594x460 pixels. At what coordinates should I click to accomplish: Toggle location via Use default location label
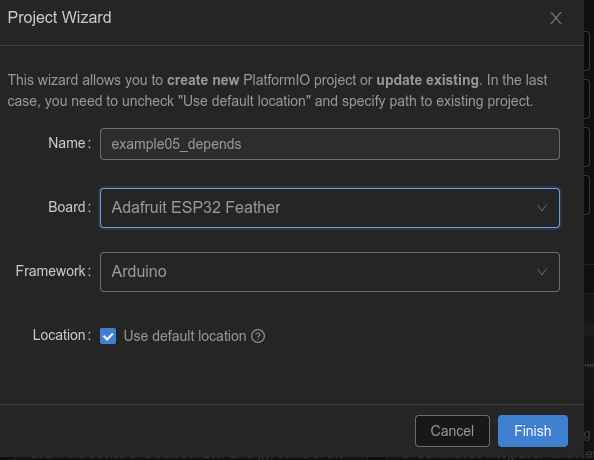[x=185, y=336]
